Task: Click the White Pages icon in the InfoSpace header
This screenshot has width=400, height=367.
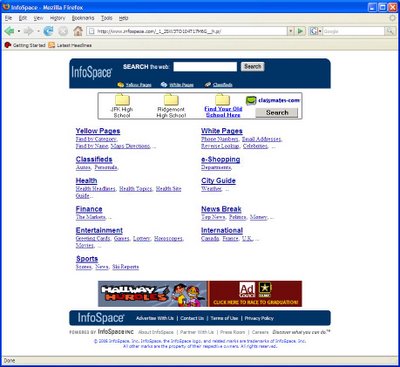Action: (164, 85)
